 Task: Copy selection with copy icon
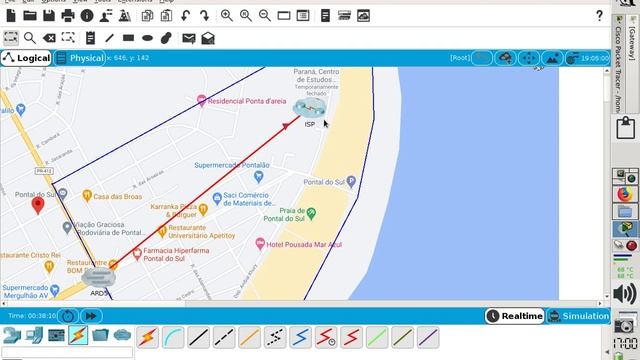pyautogui.click(x=147, y=16)
